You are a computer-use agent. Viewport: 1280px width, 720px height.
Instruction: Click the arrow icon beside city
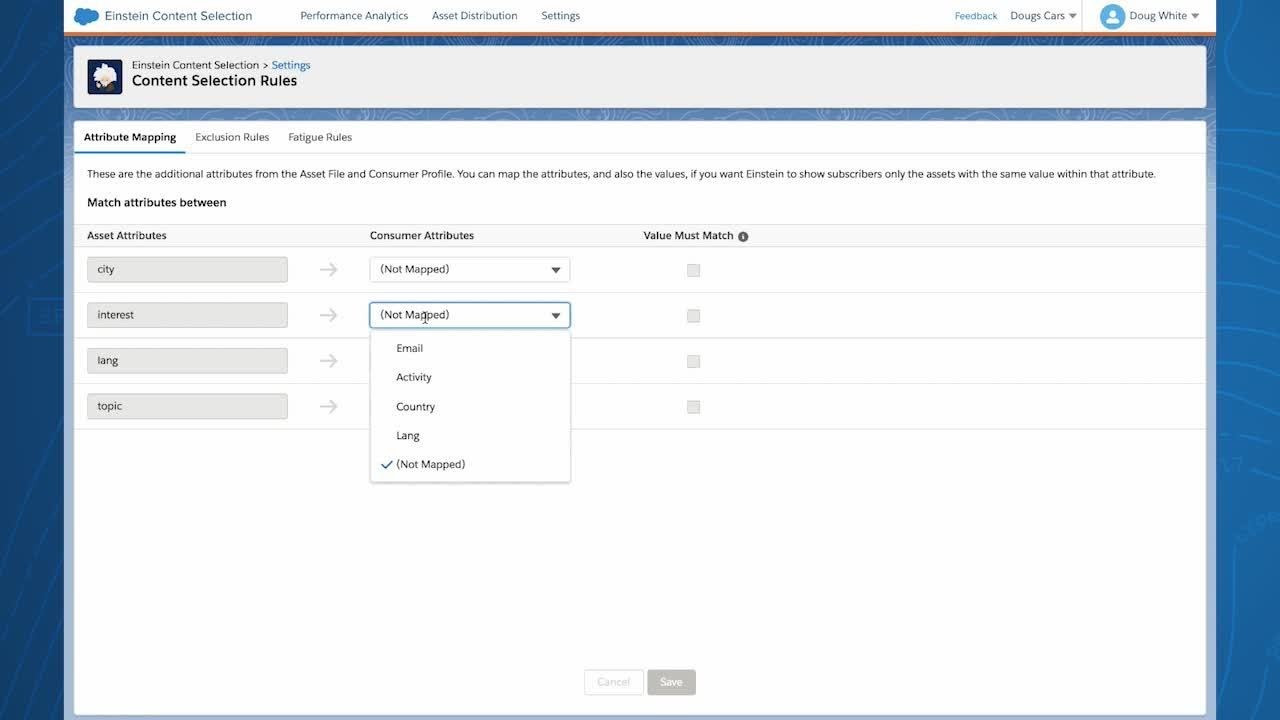point(328,269)
